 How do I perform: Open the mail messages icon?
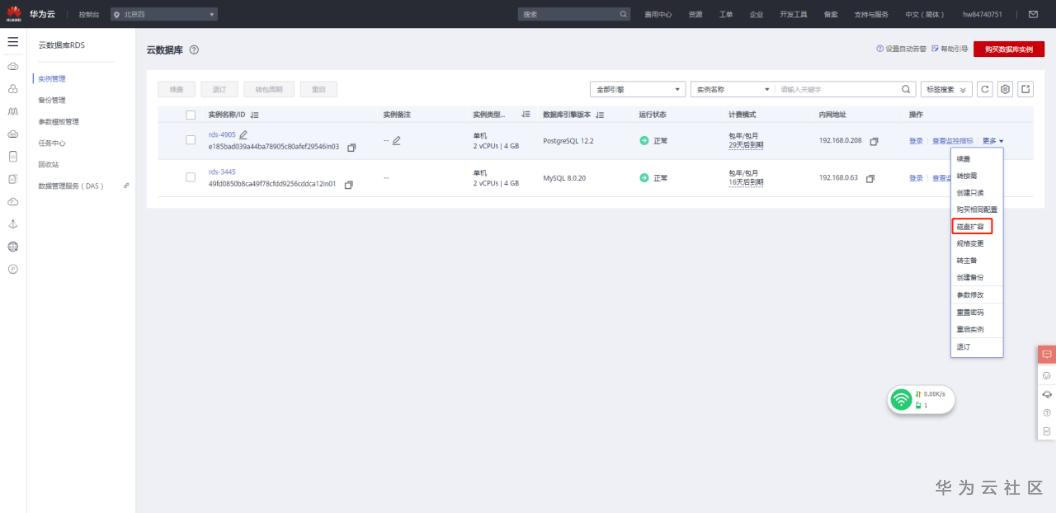1033,14
